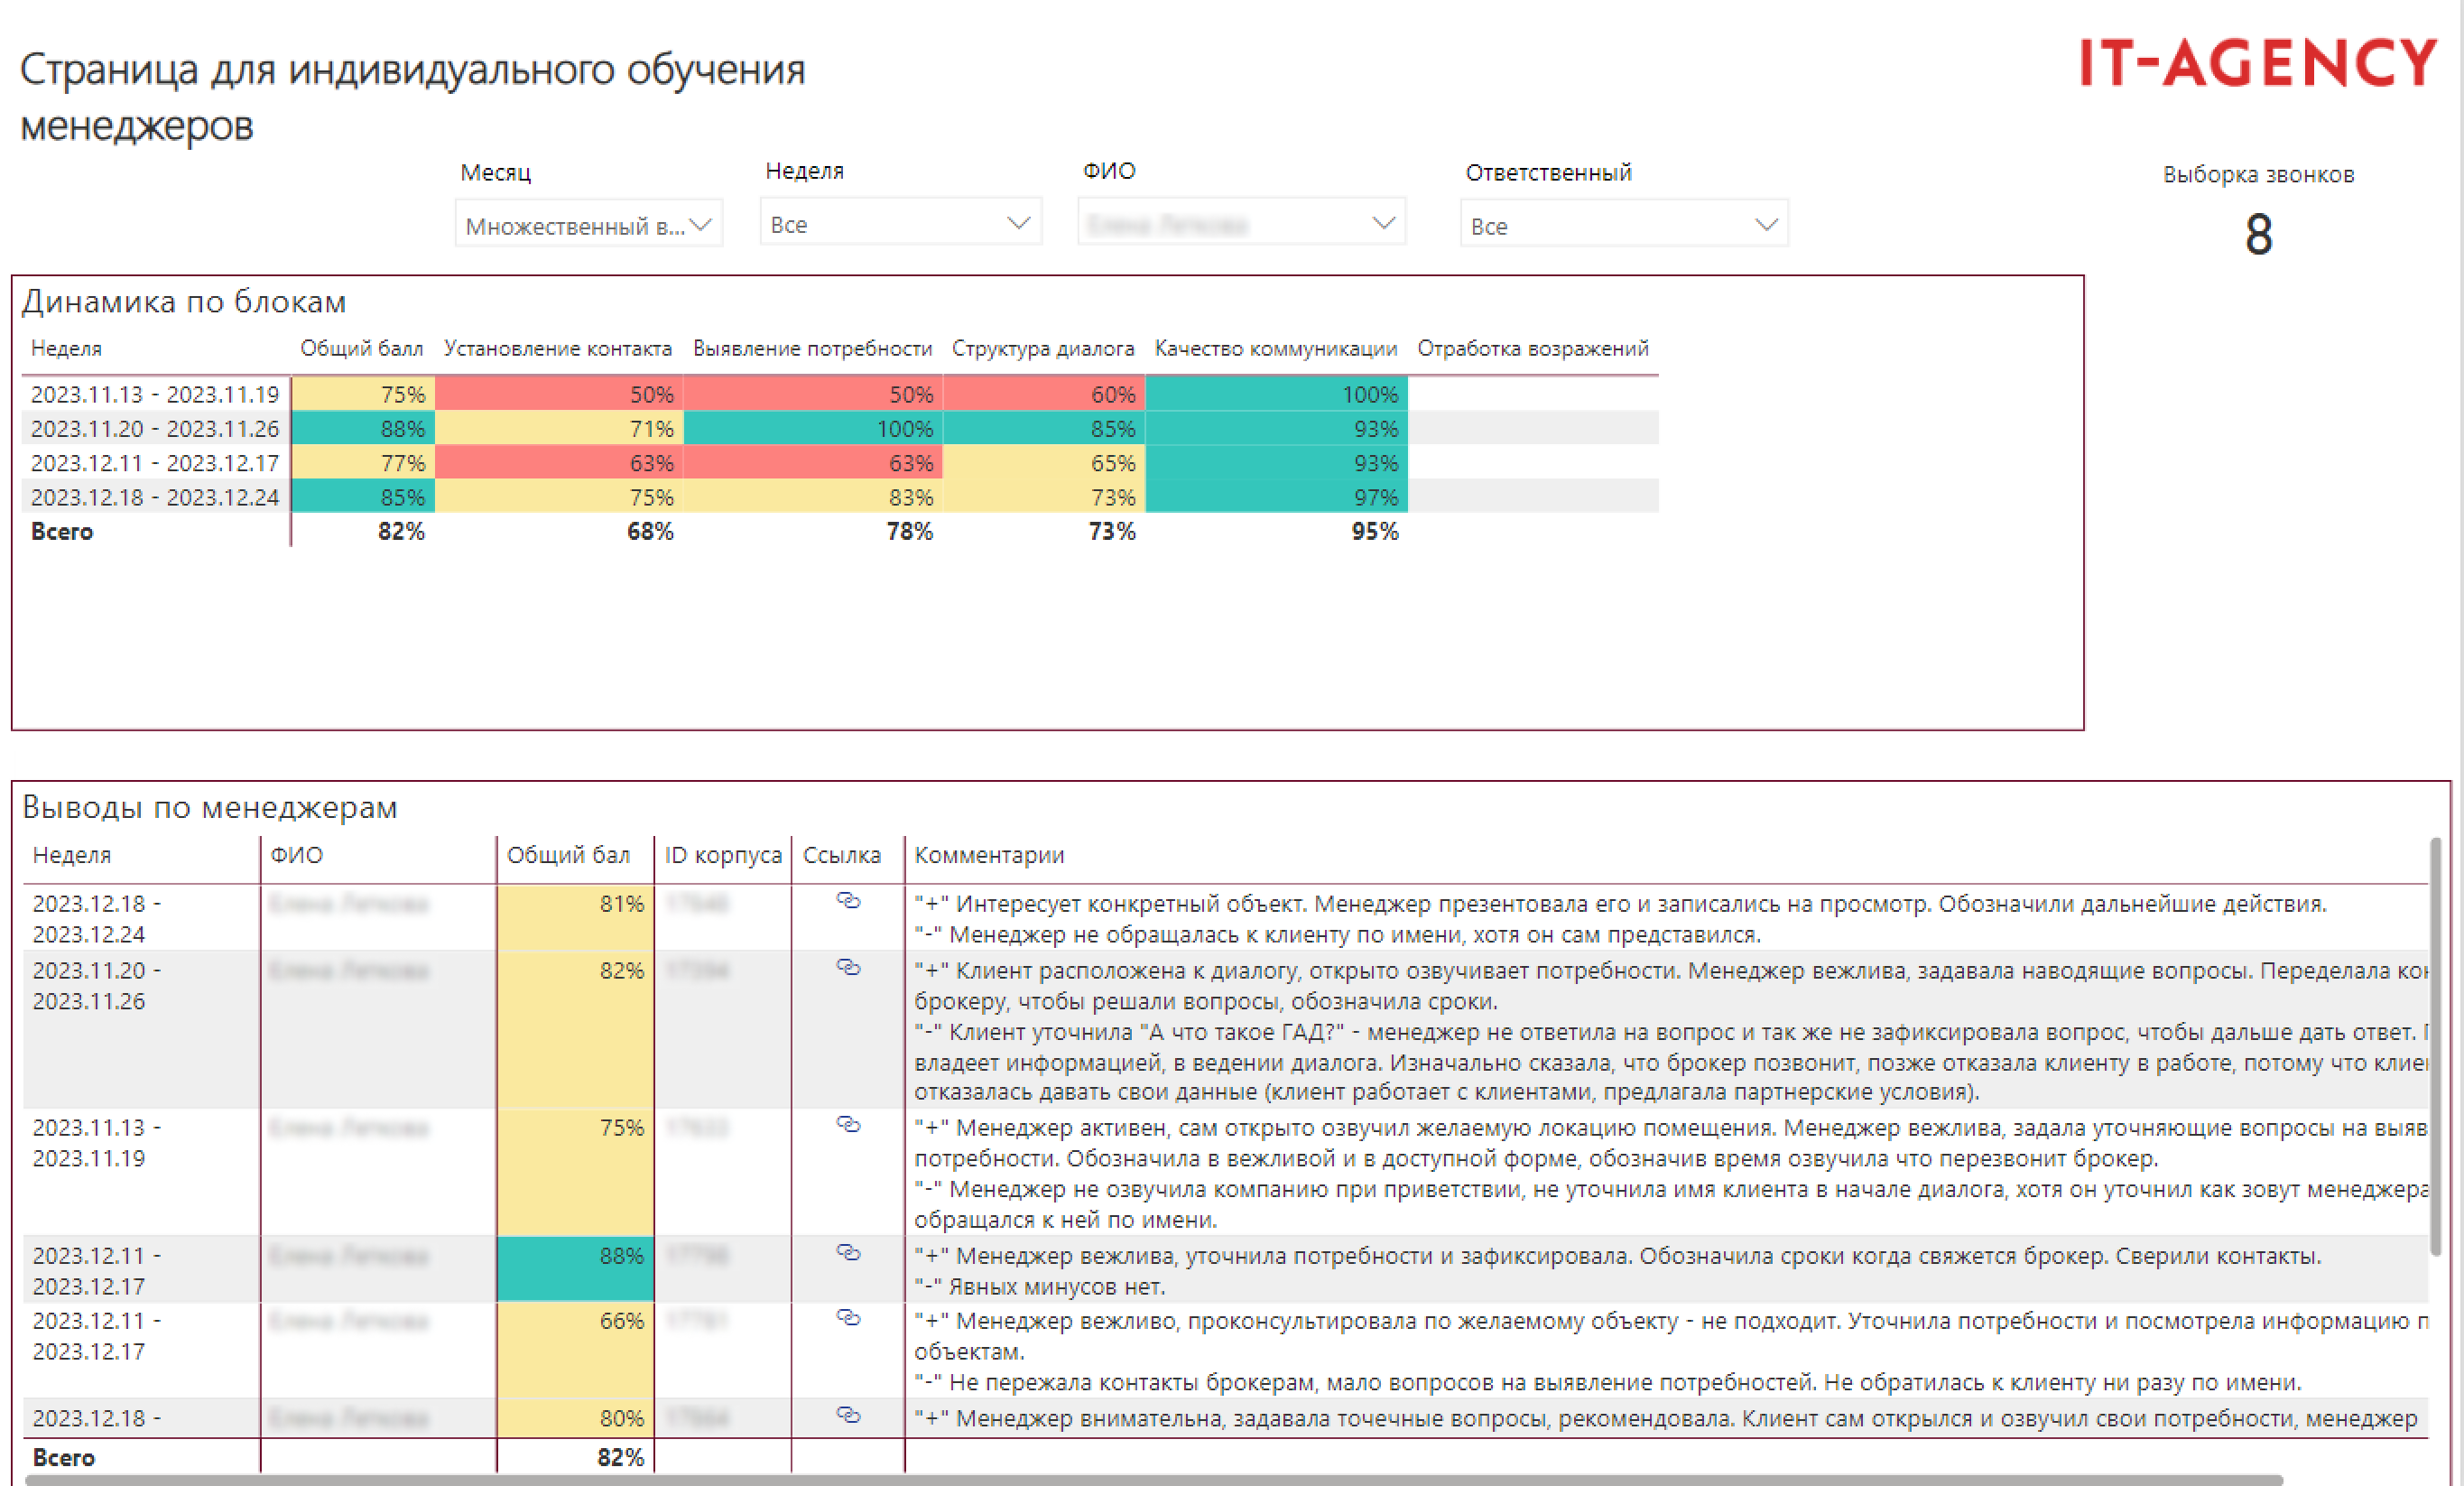Open the ФИО dropdown filter
The width and height of the screenshot is (2464, 1486).
(1241, 223)
